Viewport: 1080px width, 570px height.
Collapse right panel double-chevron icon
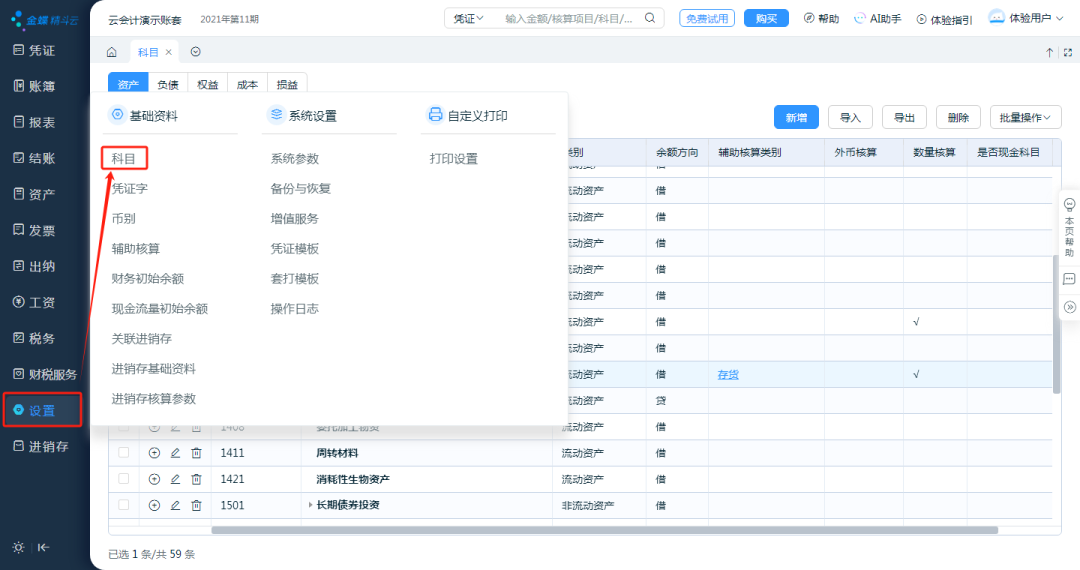pos(1069,307)
